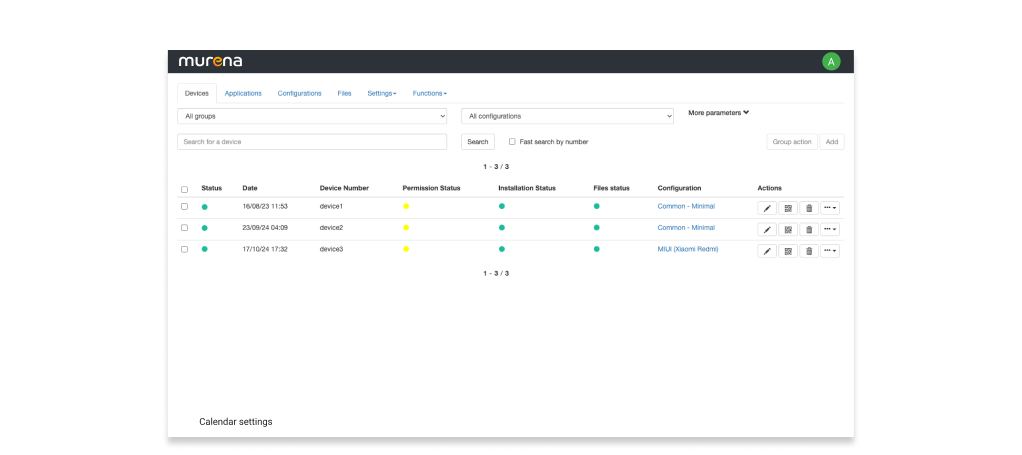This screenshot has height=455, width=1022.
Task: Switch to the Applications tab
Action: tap(243, 93)
